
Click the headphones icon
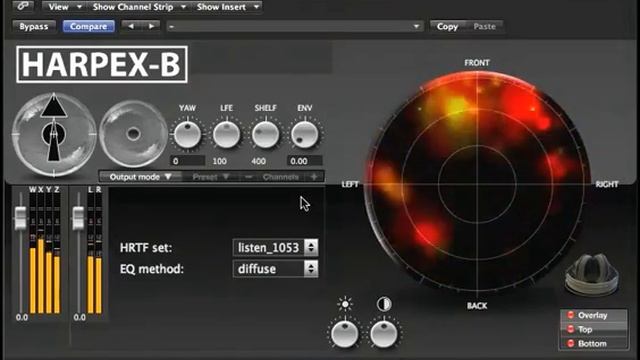[592, 273]
